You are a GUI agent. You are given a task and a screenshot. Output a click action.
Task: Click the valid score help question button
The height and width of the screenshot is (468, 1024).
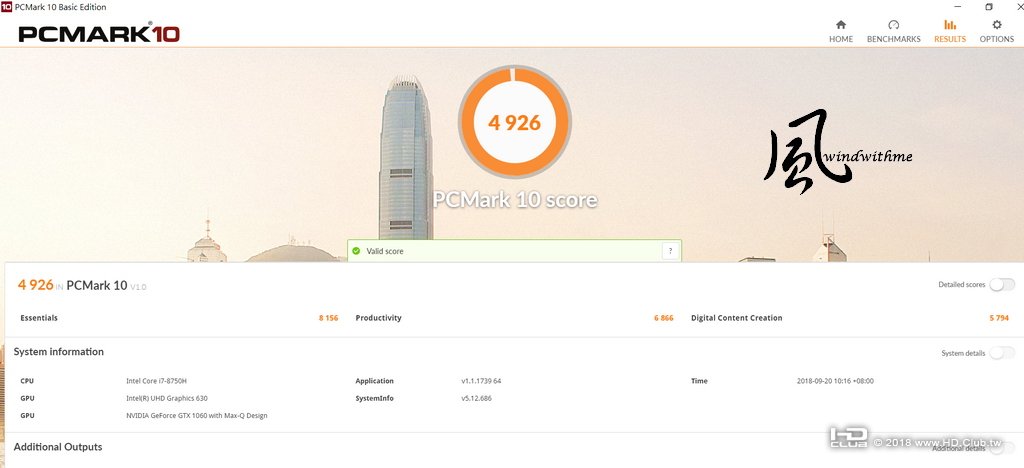tap(670, 251)
